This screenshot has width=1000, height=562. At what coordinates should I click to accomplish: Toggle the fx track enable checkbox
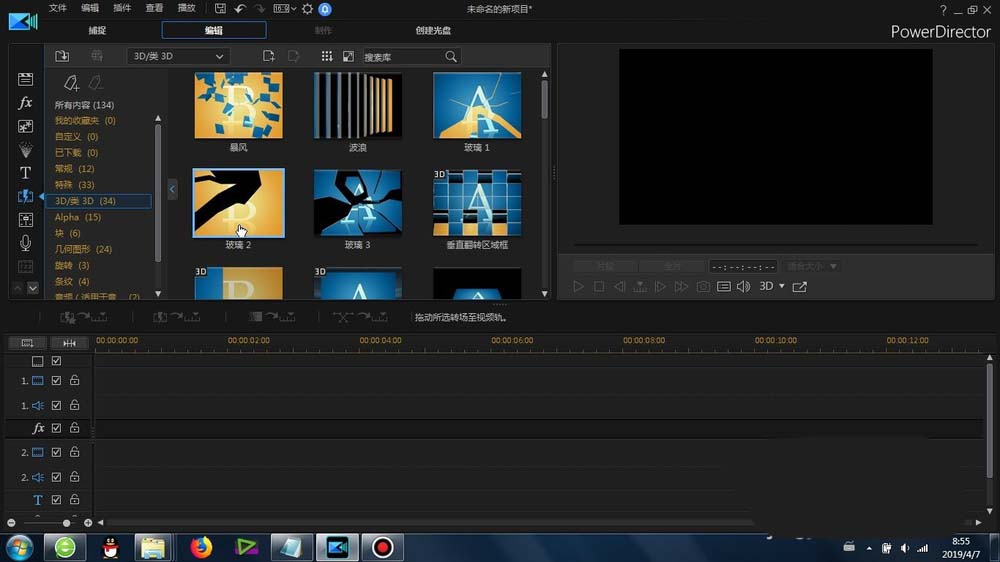coord(56,428)
